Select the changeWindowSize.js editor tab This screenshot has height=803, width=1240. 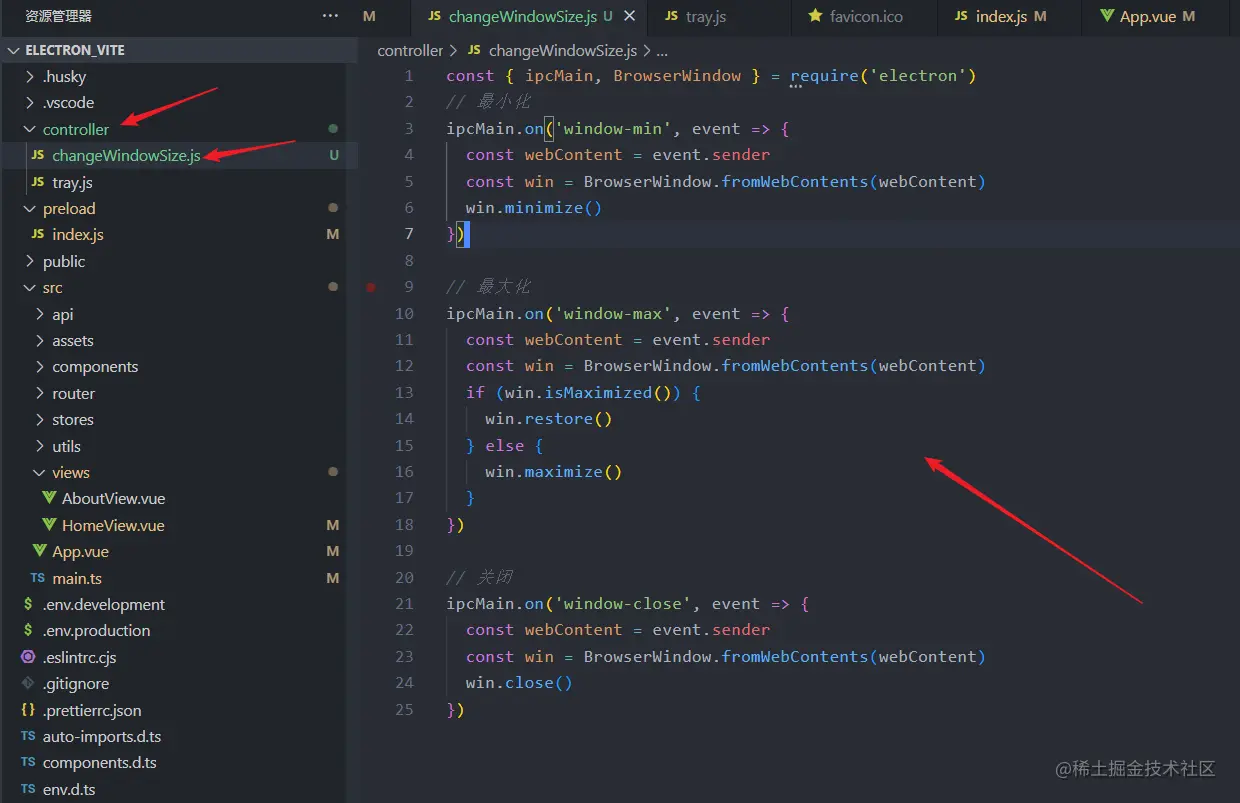[x=521, y=16]
